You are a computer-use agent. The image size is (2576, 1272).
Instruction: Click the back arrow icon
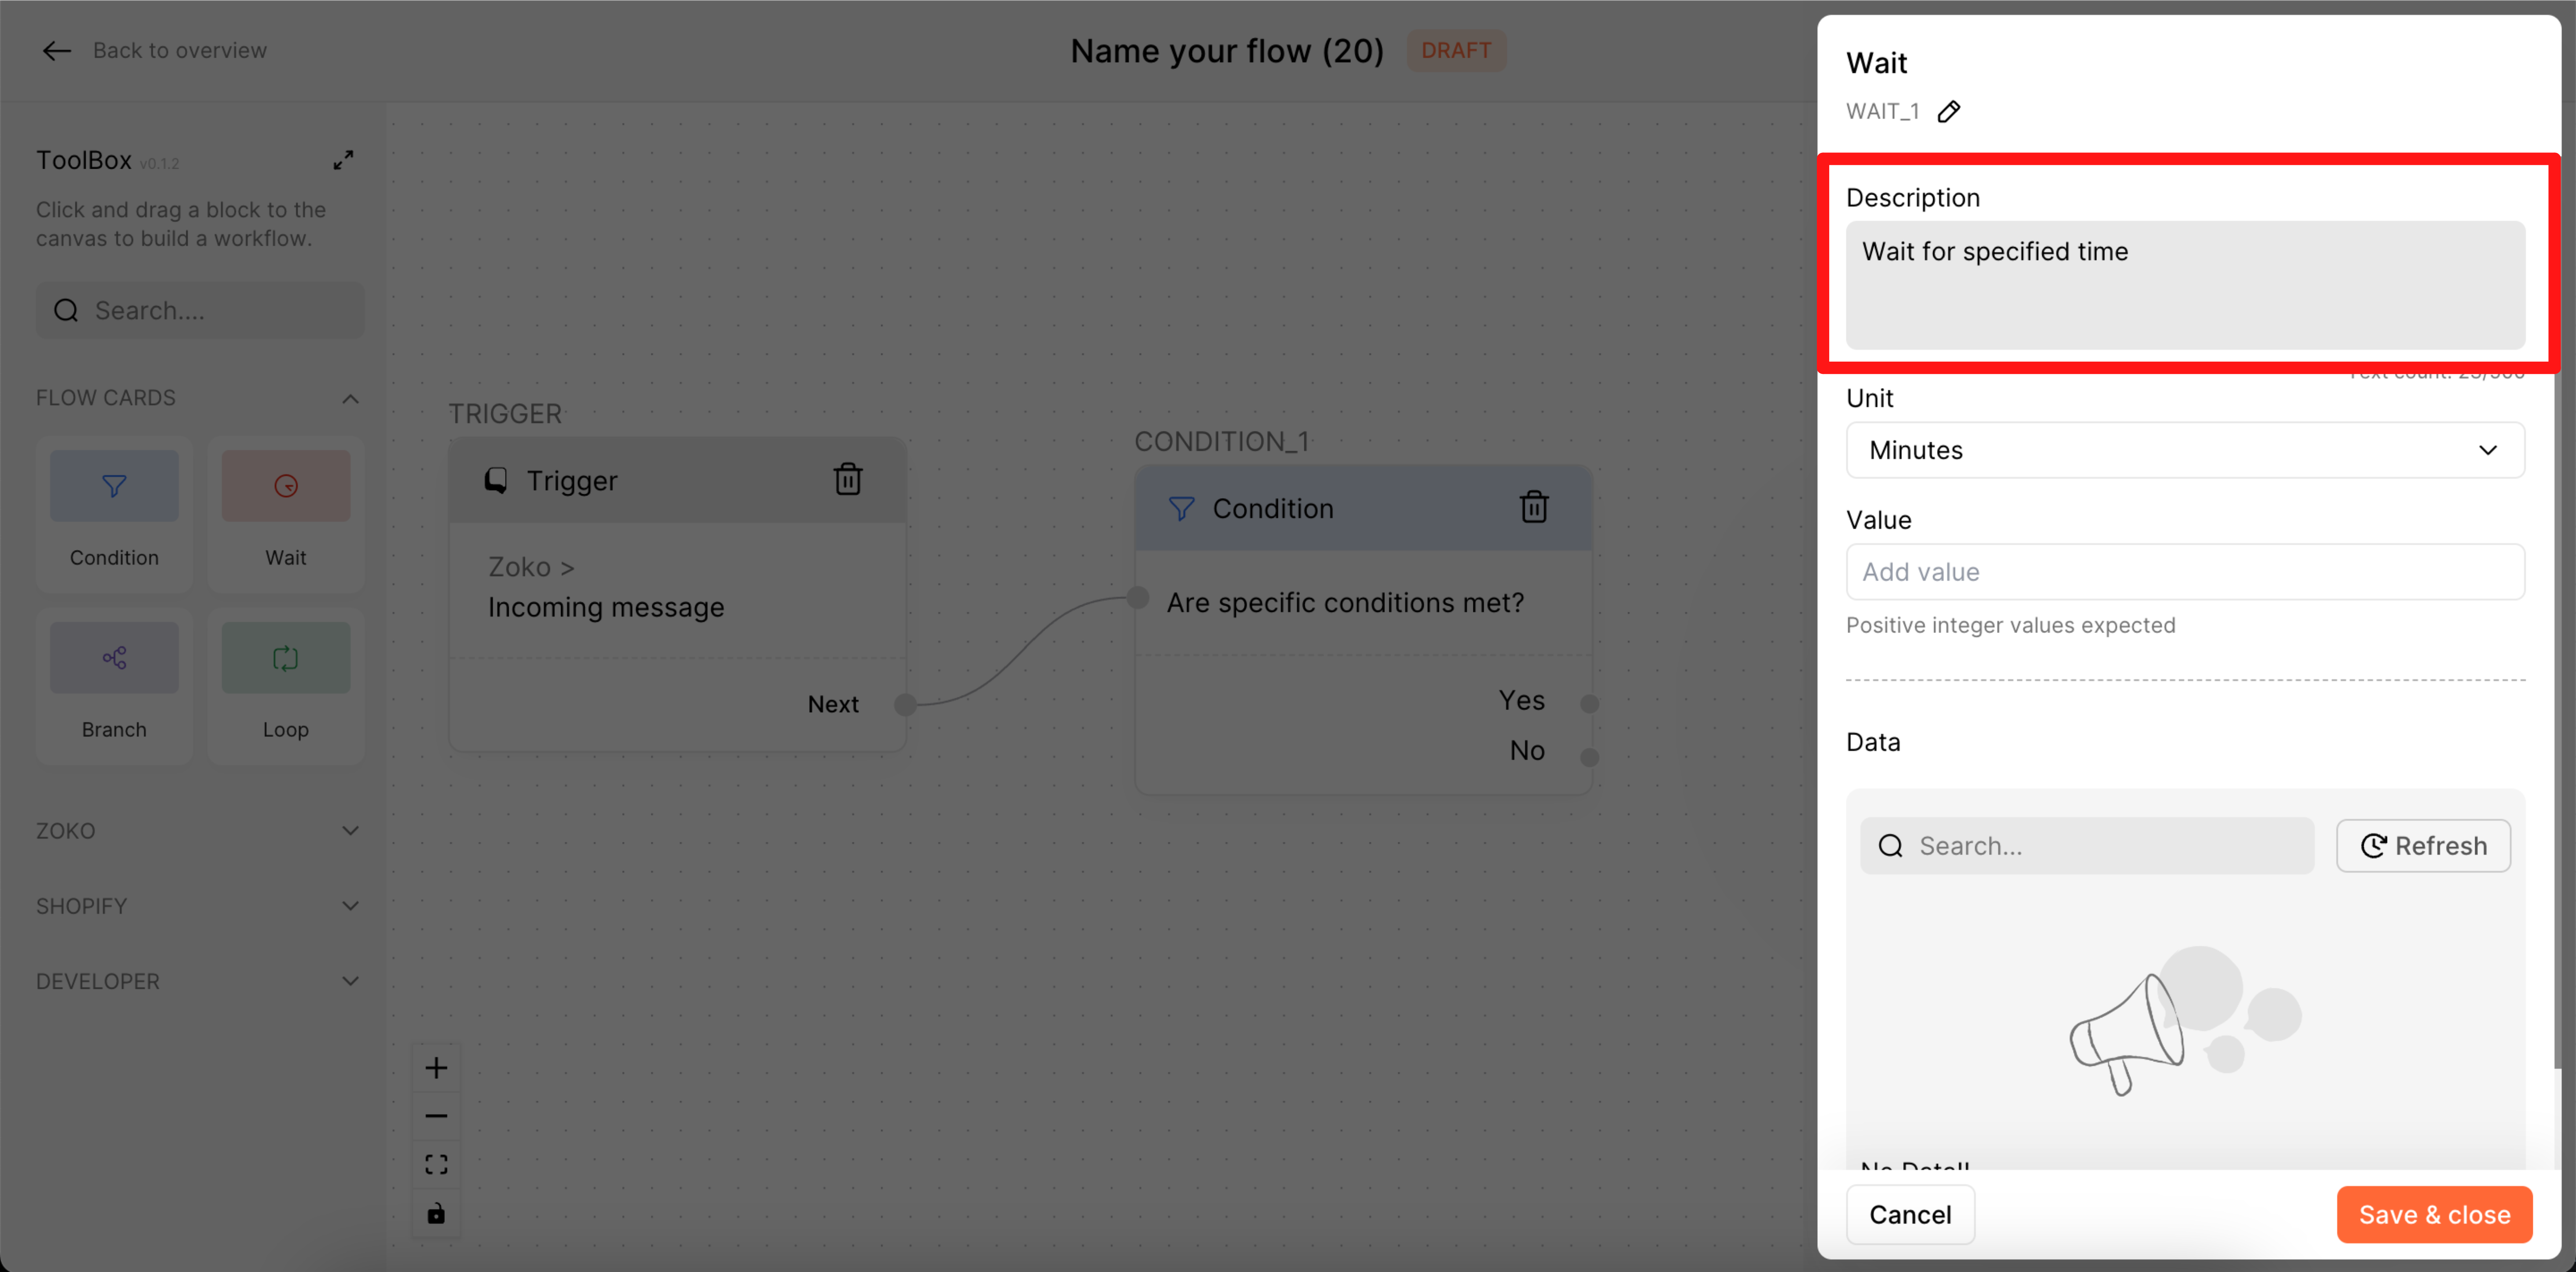[56, 50]
